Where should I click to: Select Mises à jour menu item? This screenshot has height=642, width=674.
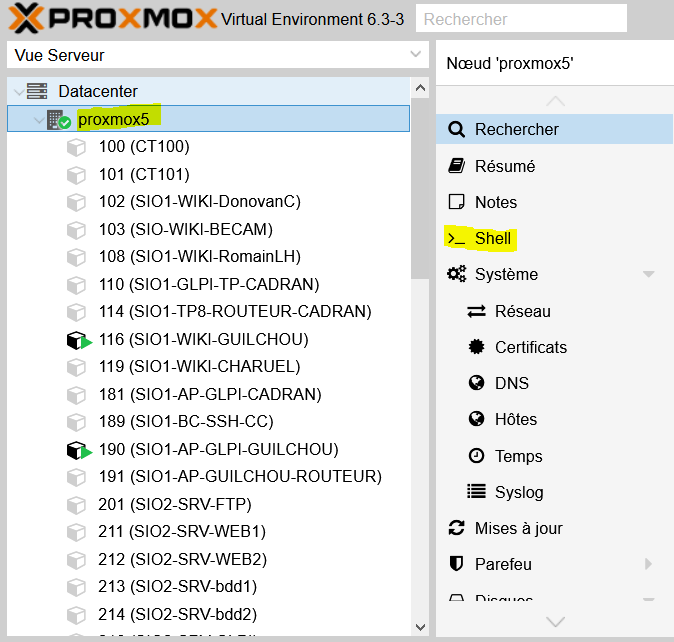518,528
